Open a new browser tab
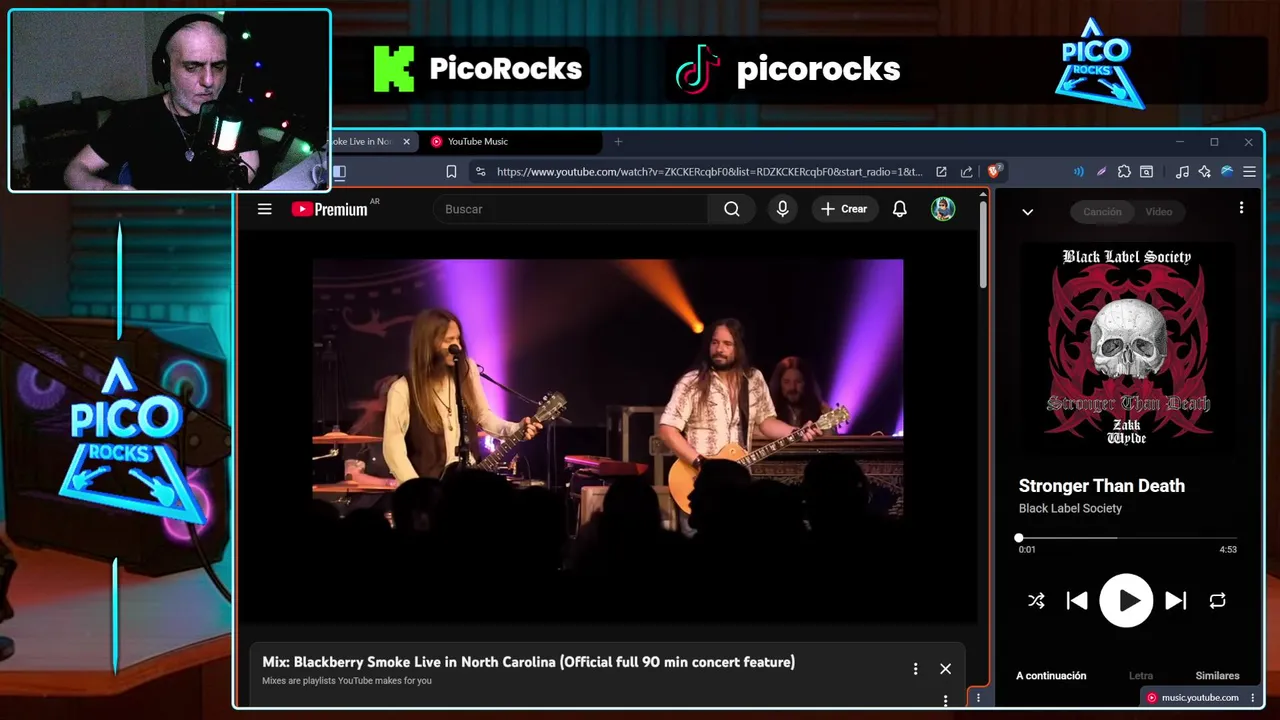Viewport: 1280px width, 720px height. (618, 142)
